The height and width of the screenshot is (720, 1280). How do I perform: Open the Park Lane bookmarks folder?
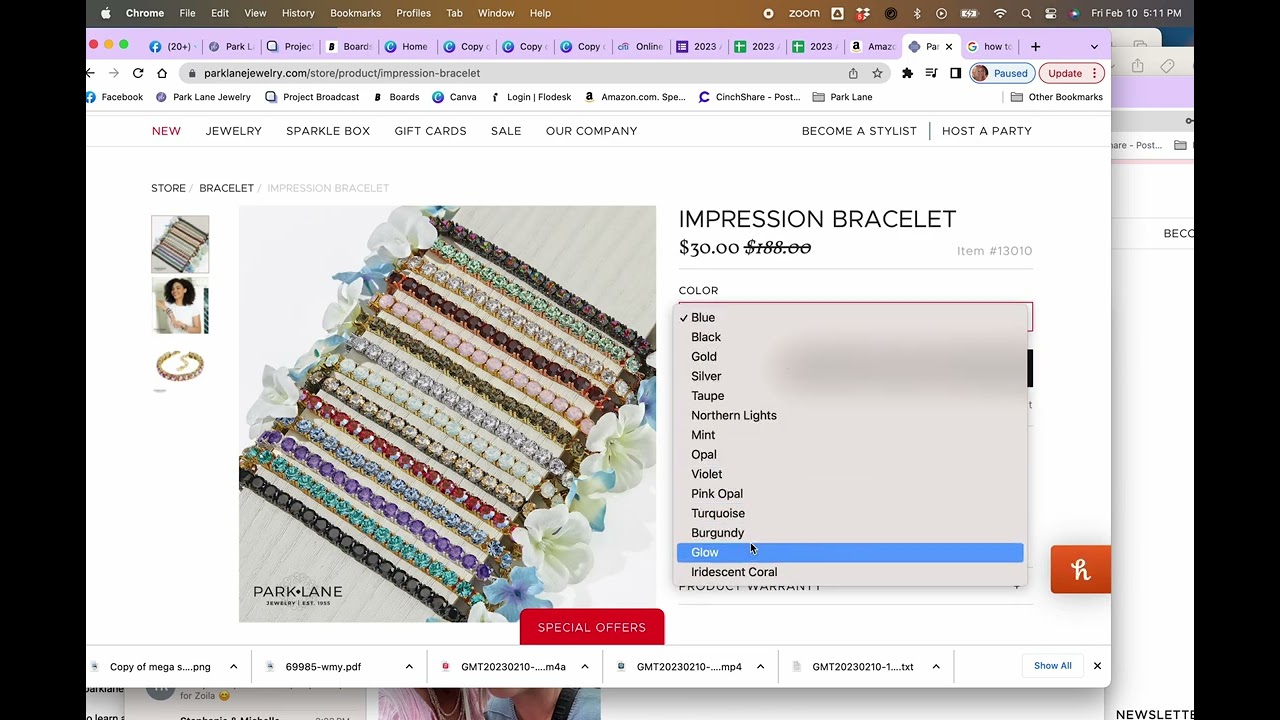(x=842, y=97)
